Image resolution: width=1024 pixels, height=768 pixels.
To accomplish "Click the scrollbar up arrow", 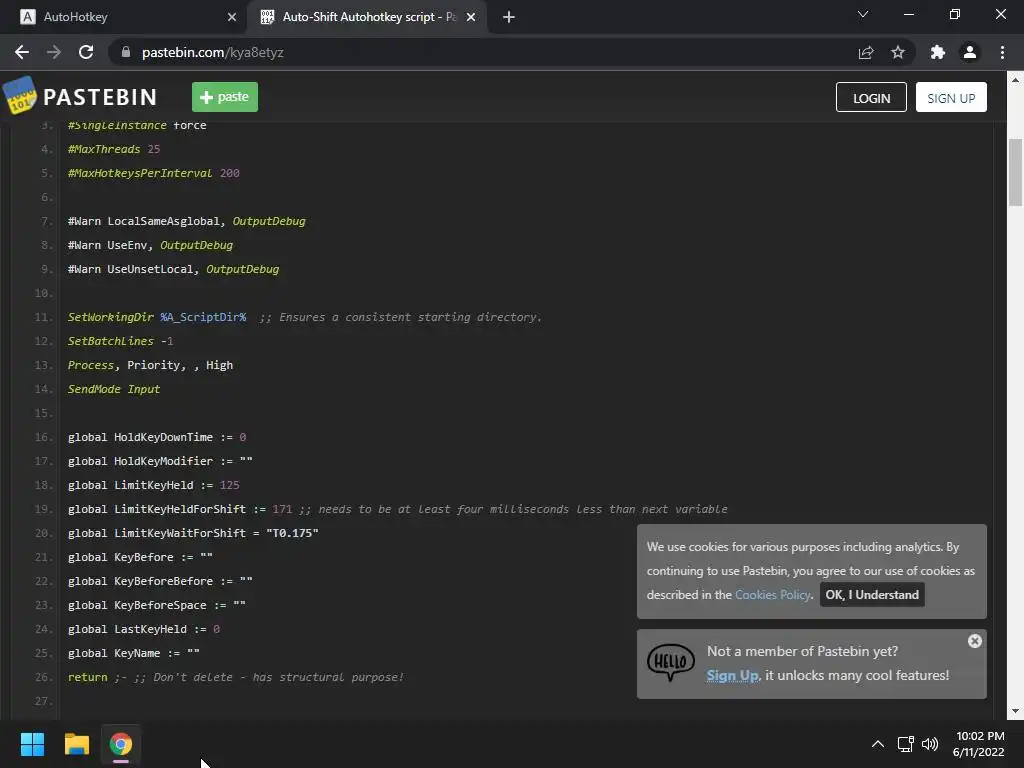I will 1015,80.
